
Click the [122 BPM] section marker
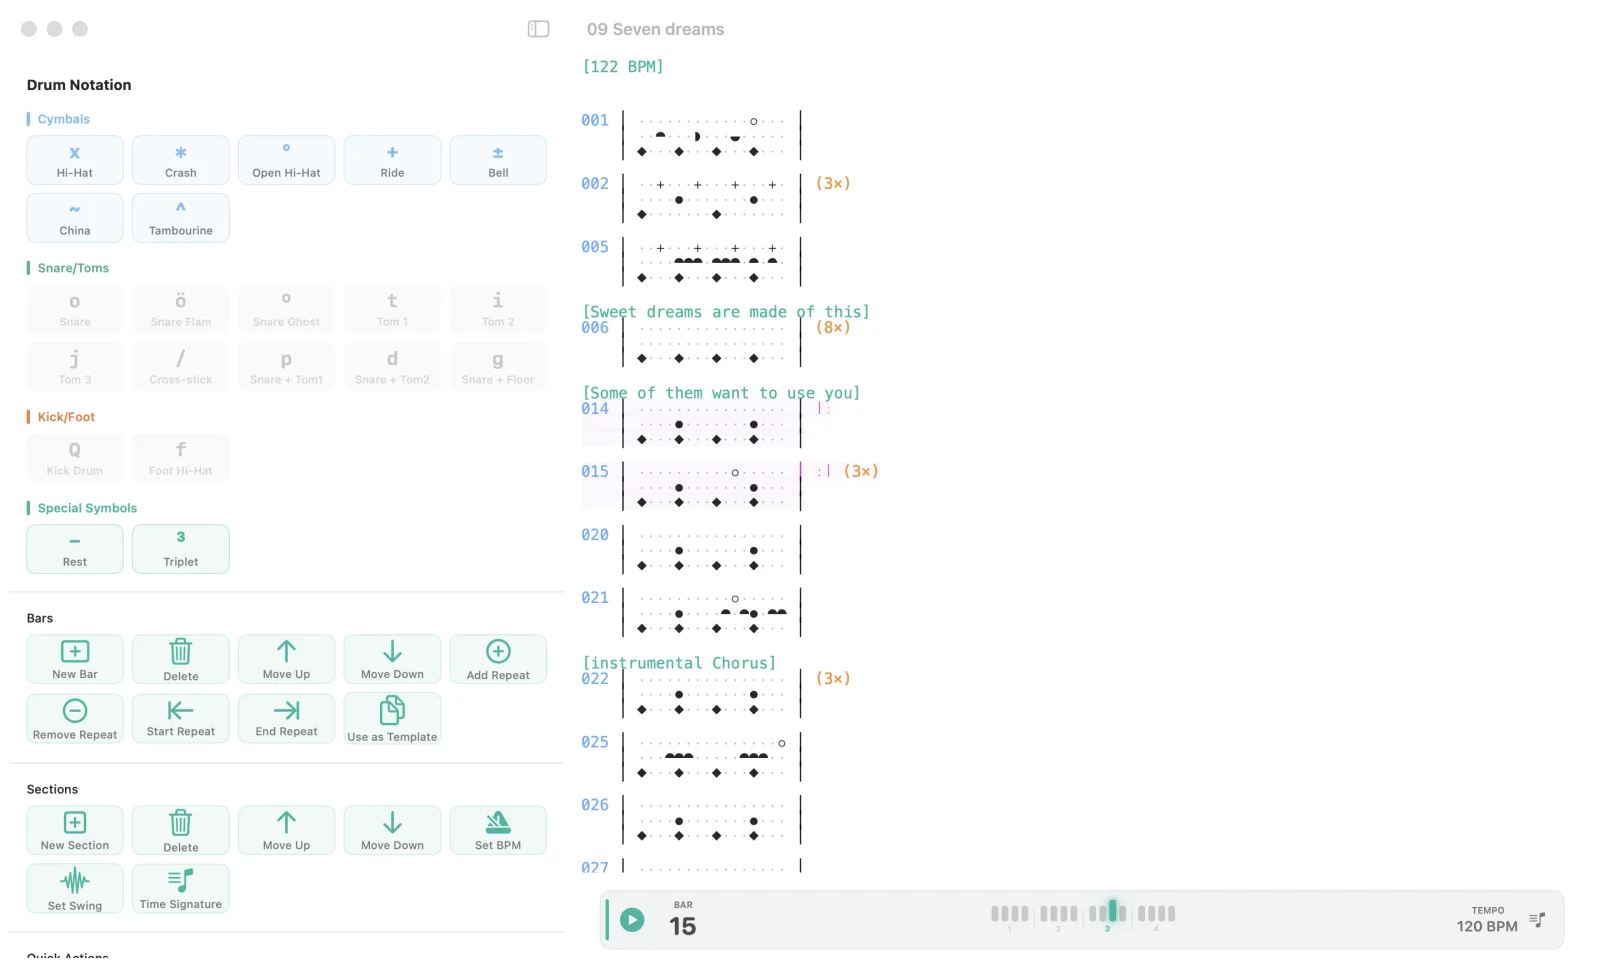coord(623,66)
